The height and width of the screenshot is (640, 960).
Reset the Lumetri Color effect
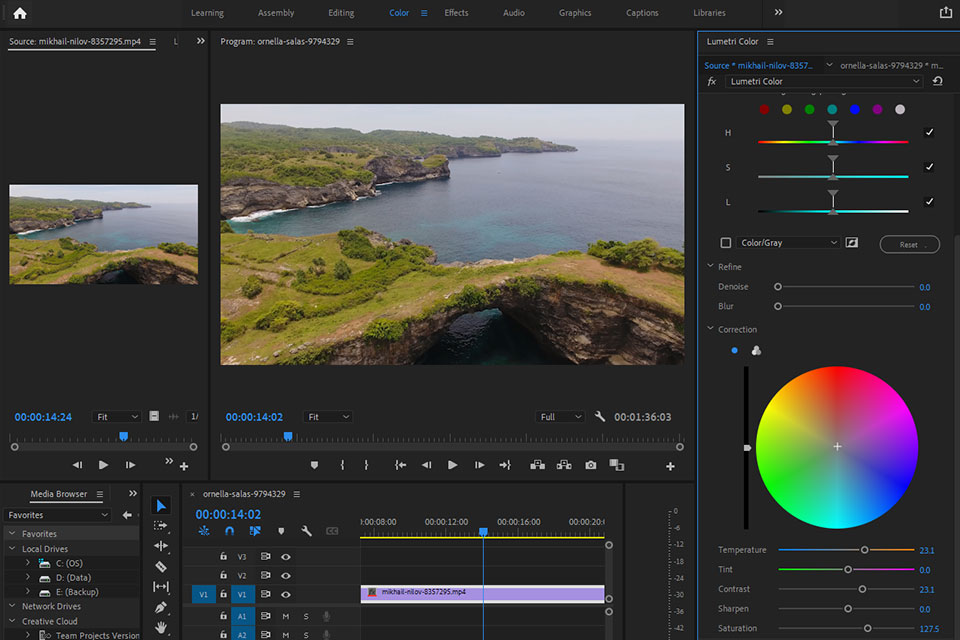(x=937, y=81)
